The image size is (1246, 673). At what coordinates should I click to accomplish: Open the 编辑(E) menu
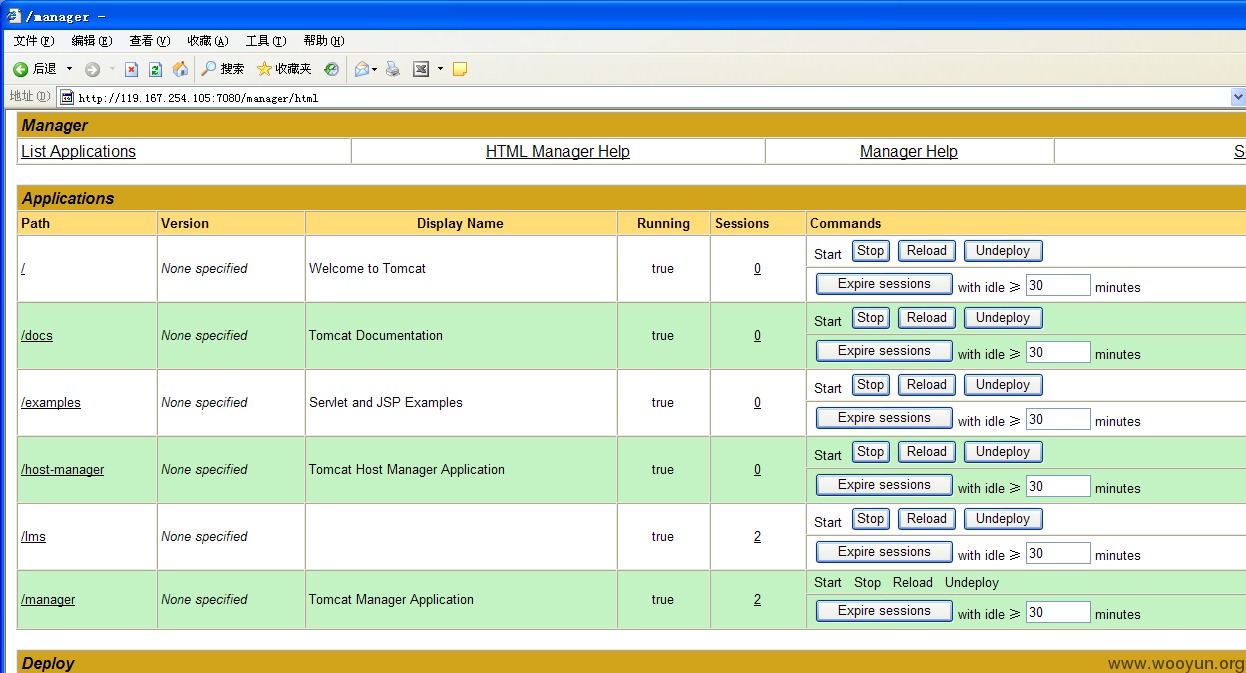92,41
